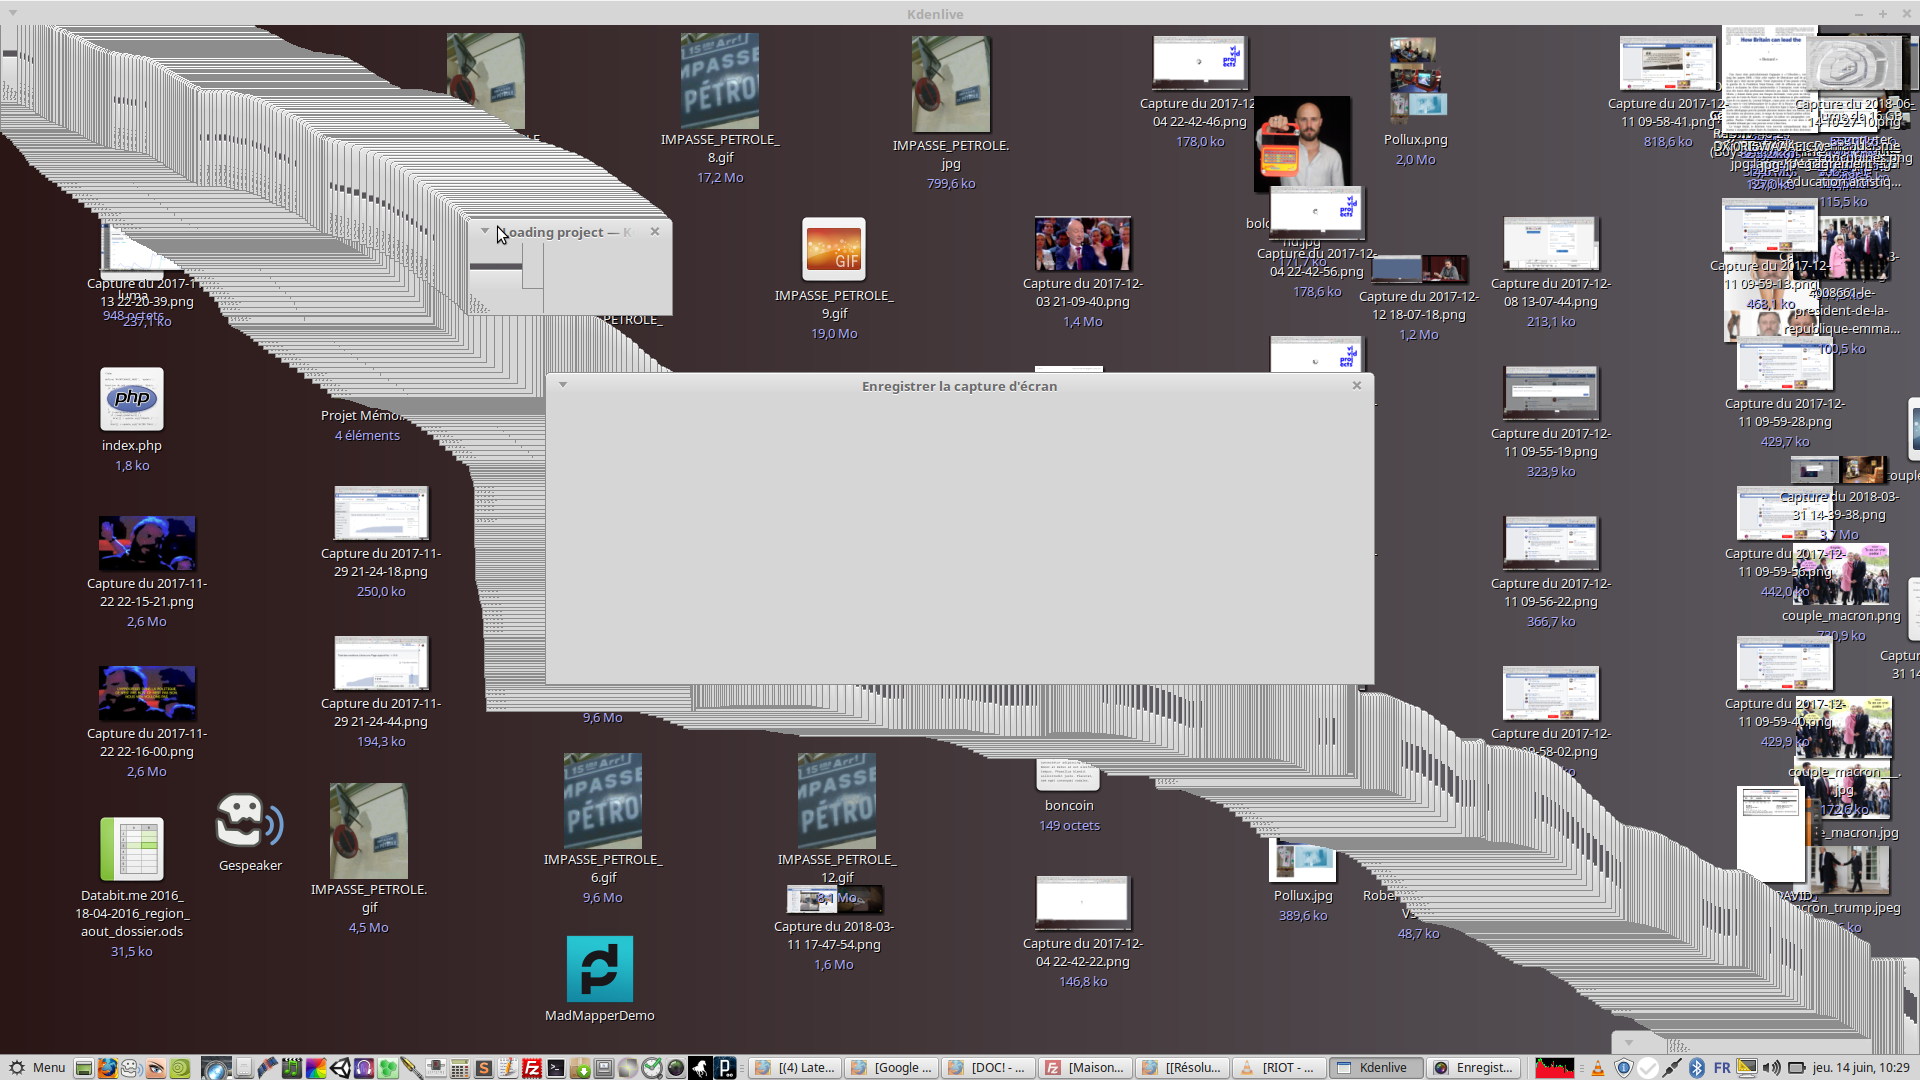The height and width of the screenshot is (1080, 1920).
Task: Select IMPASSE_PETROLE_9.gif thumbnail on desktop
Action: [x=833, y=249]
